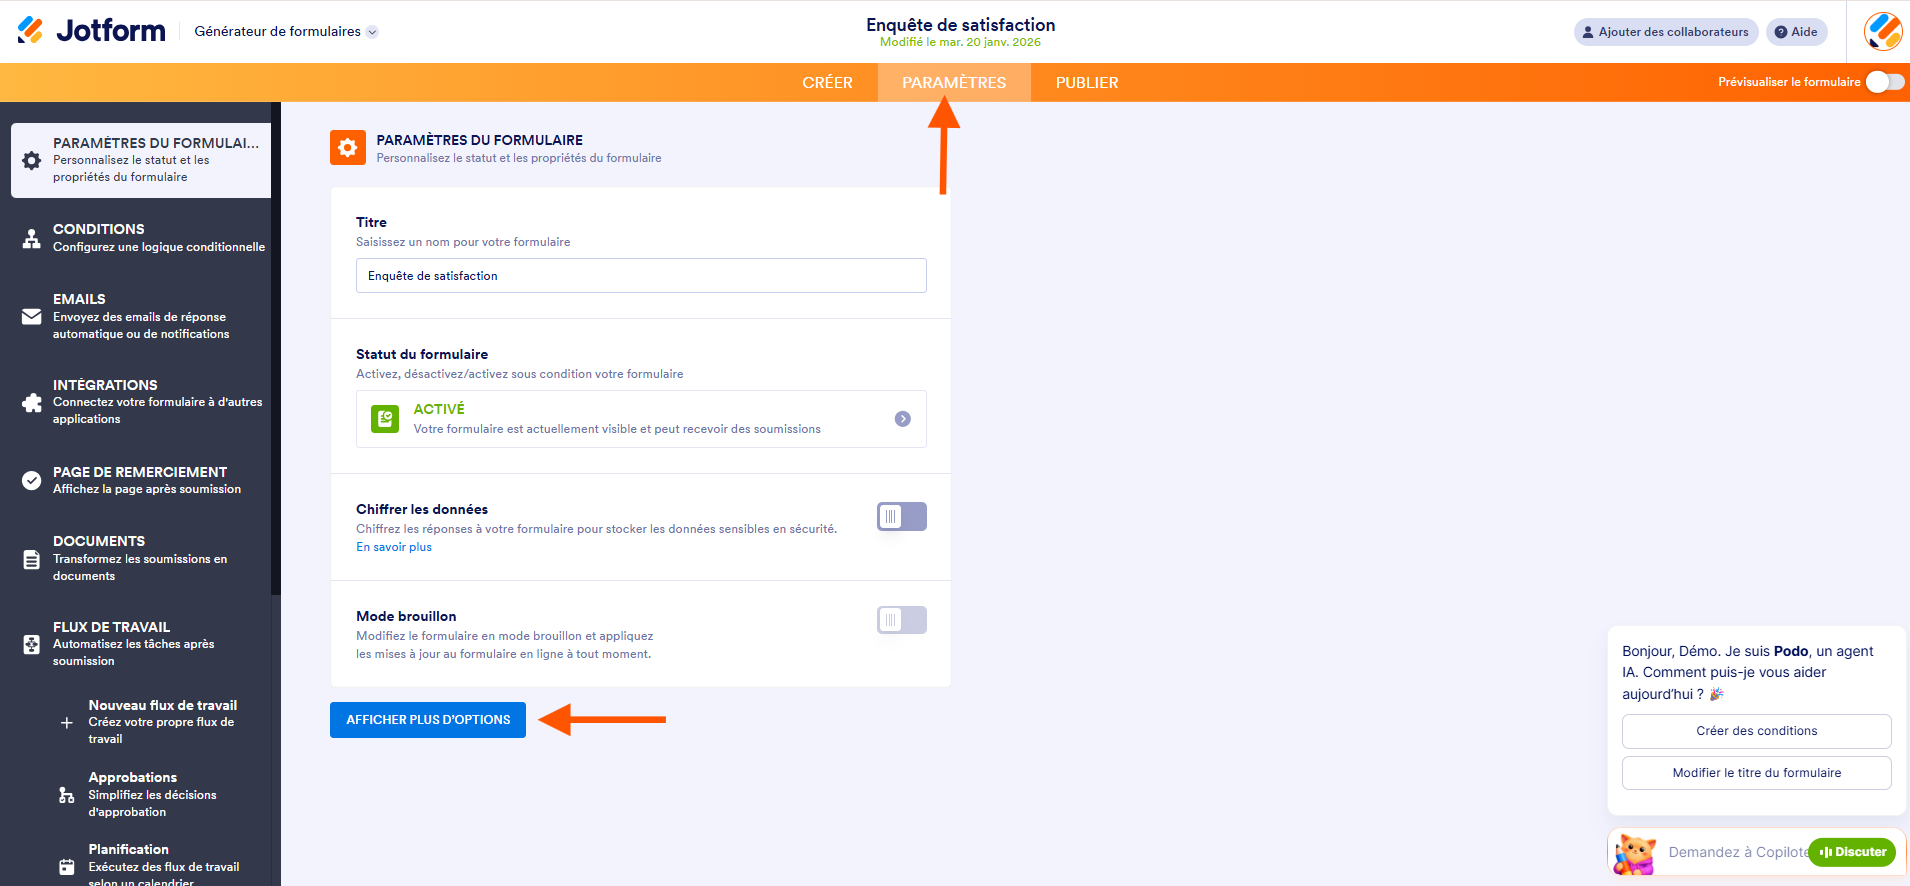
Task: Open the user avatar menu
Action: 1883,31
